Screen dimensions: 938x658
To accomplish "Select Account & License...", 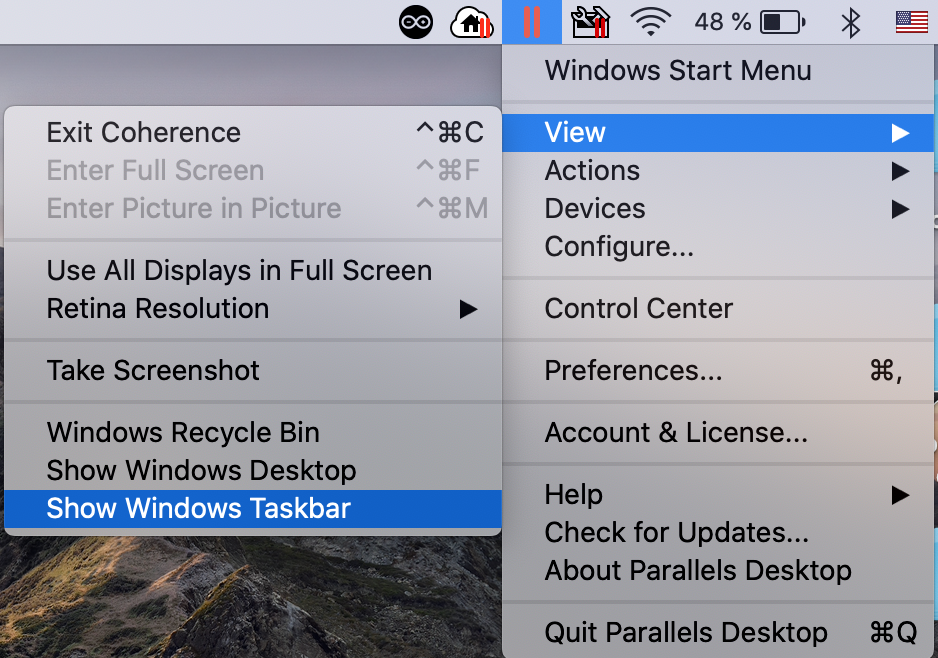I will coord(718,432).
